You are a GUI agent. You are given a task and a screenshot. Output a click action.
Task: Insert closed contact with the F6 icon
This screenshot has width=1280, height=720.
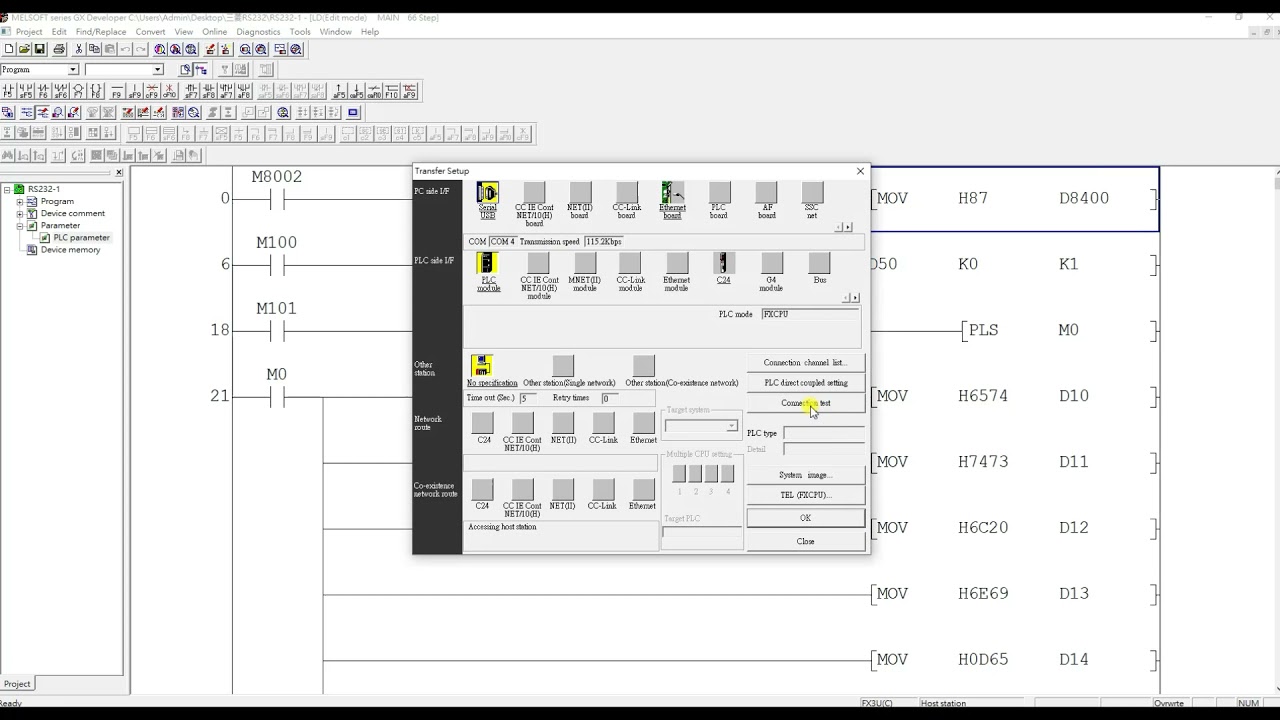click(43, 91)
